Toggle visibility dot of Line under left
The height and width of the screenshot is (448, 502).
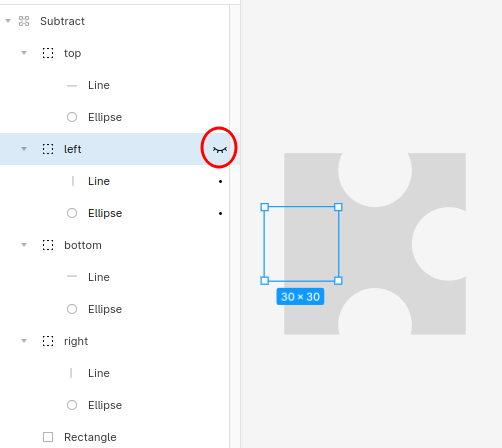tap(220, 182)
